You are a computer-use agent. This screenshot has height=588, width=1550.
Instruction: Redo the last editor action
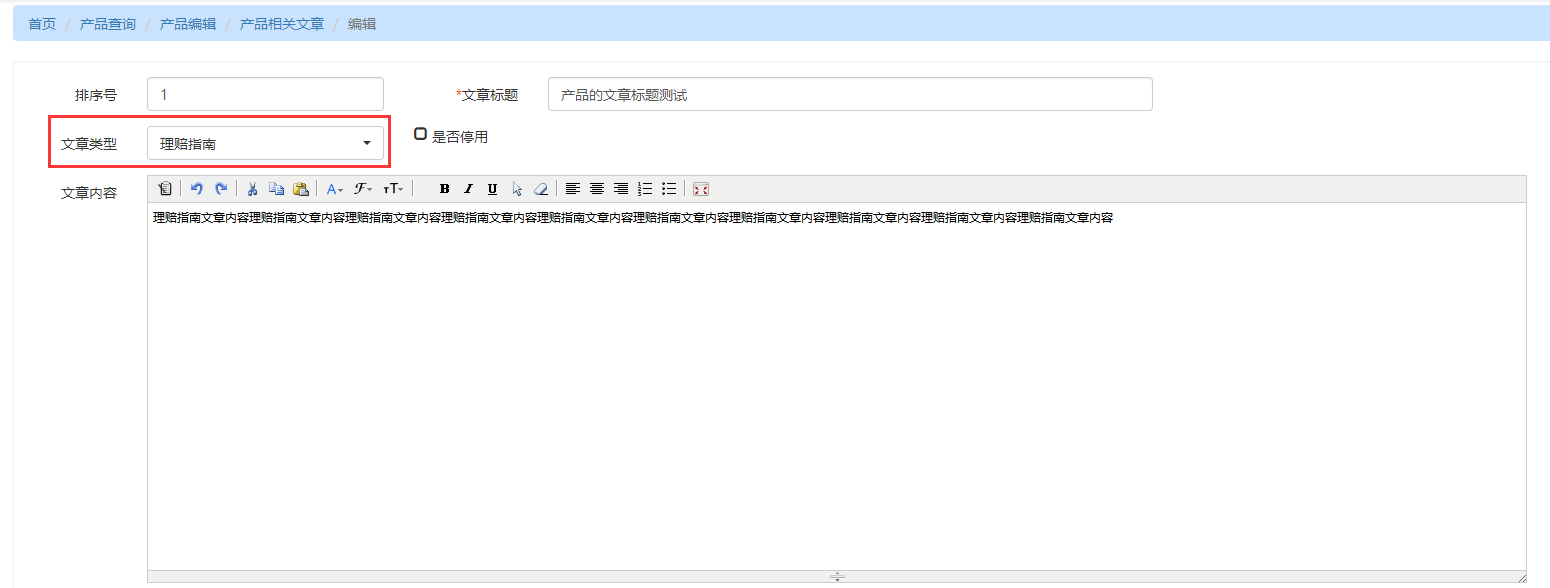click(x=221, y=188)
